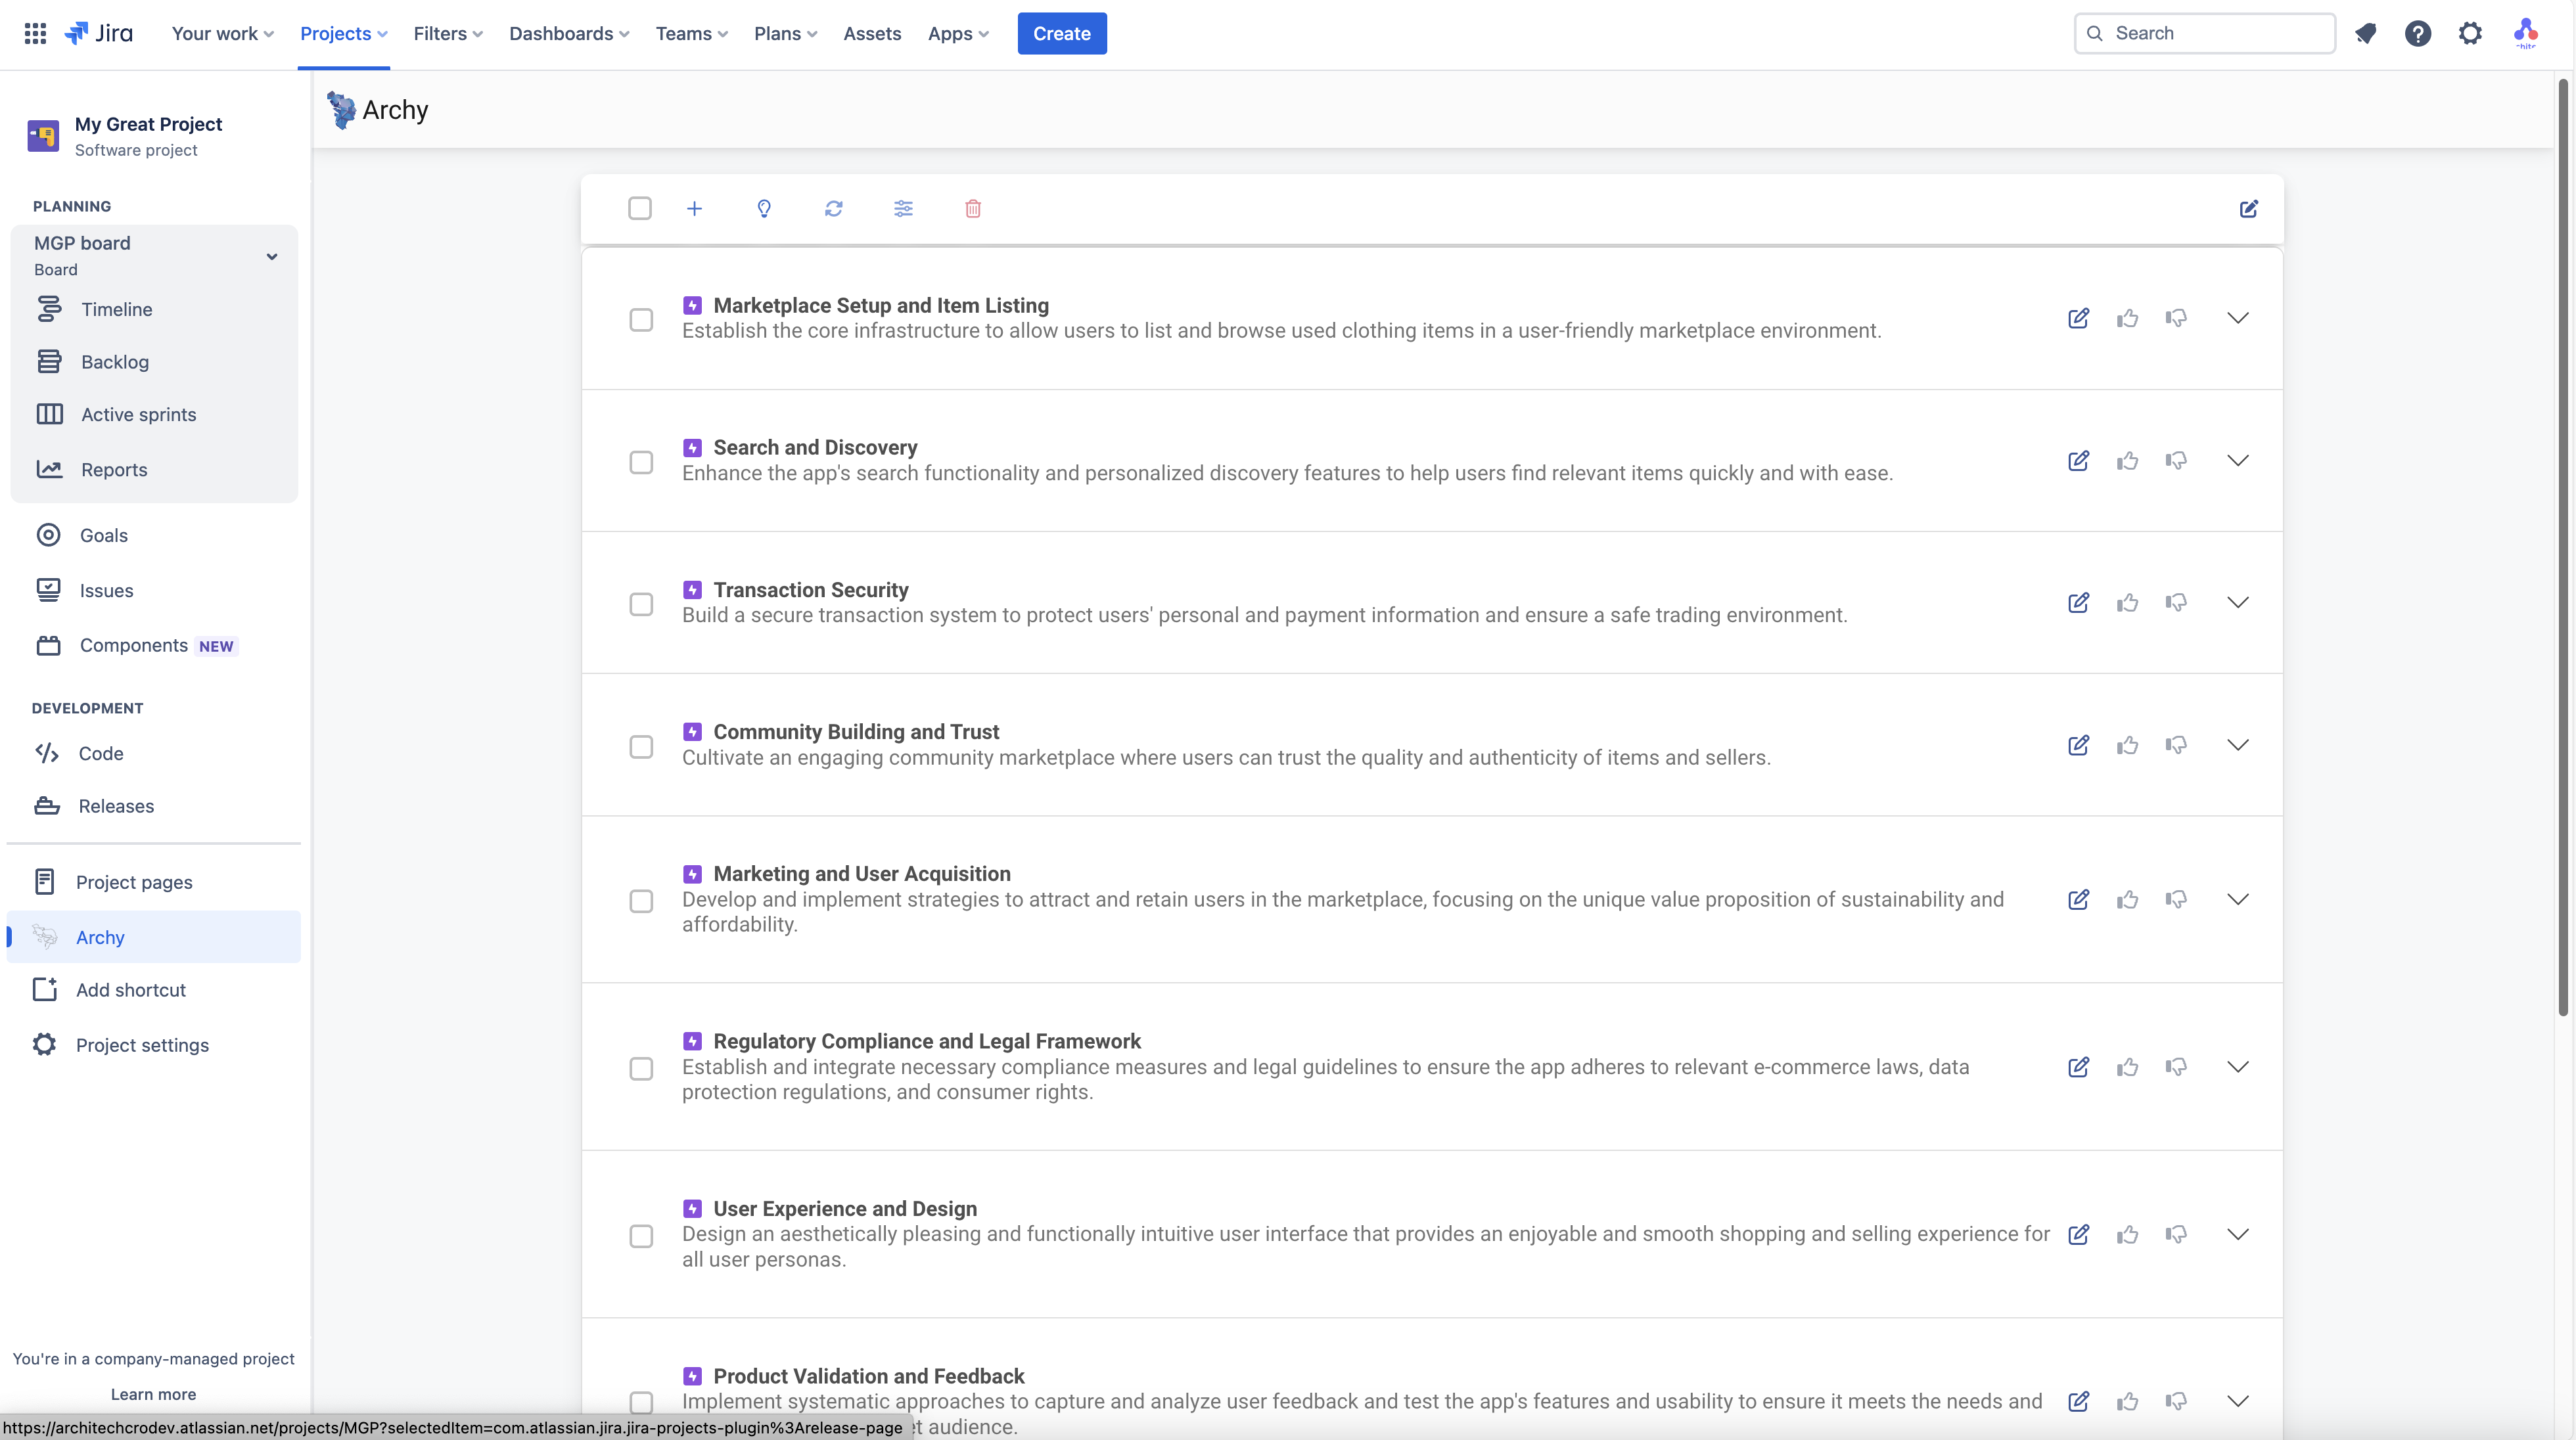Open Jira notifications bell icon
Screen dimensions: 2576x1440
click(x=2365, y=33)
